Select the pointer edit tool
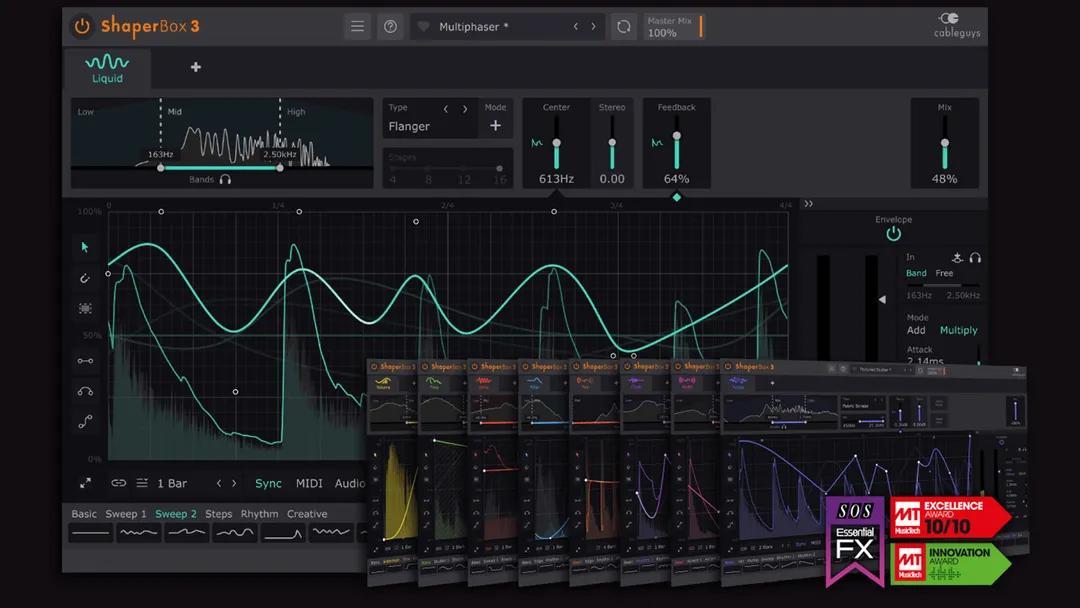 pos(85,247)
